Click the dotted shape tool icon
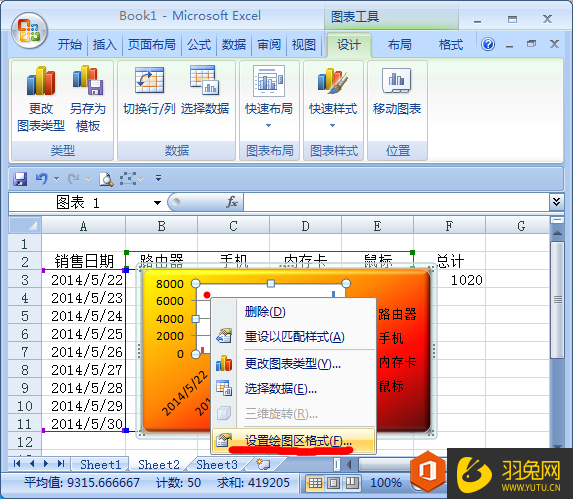Viewport: 573px width, 499px height. pos(128,179)
